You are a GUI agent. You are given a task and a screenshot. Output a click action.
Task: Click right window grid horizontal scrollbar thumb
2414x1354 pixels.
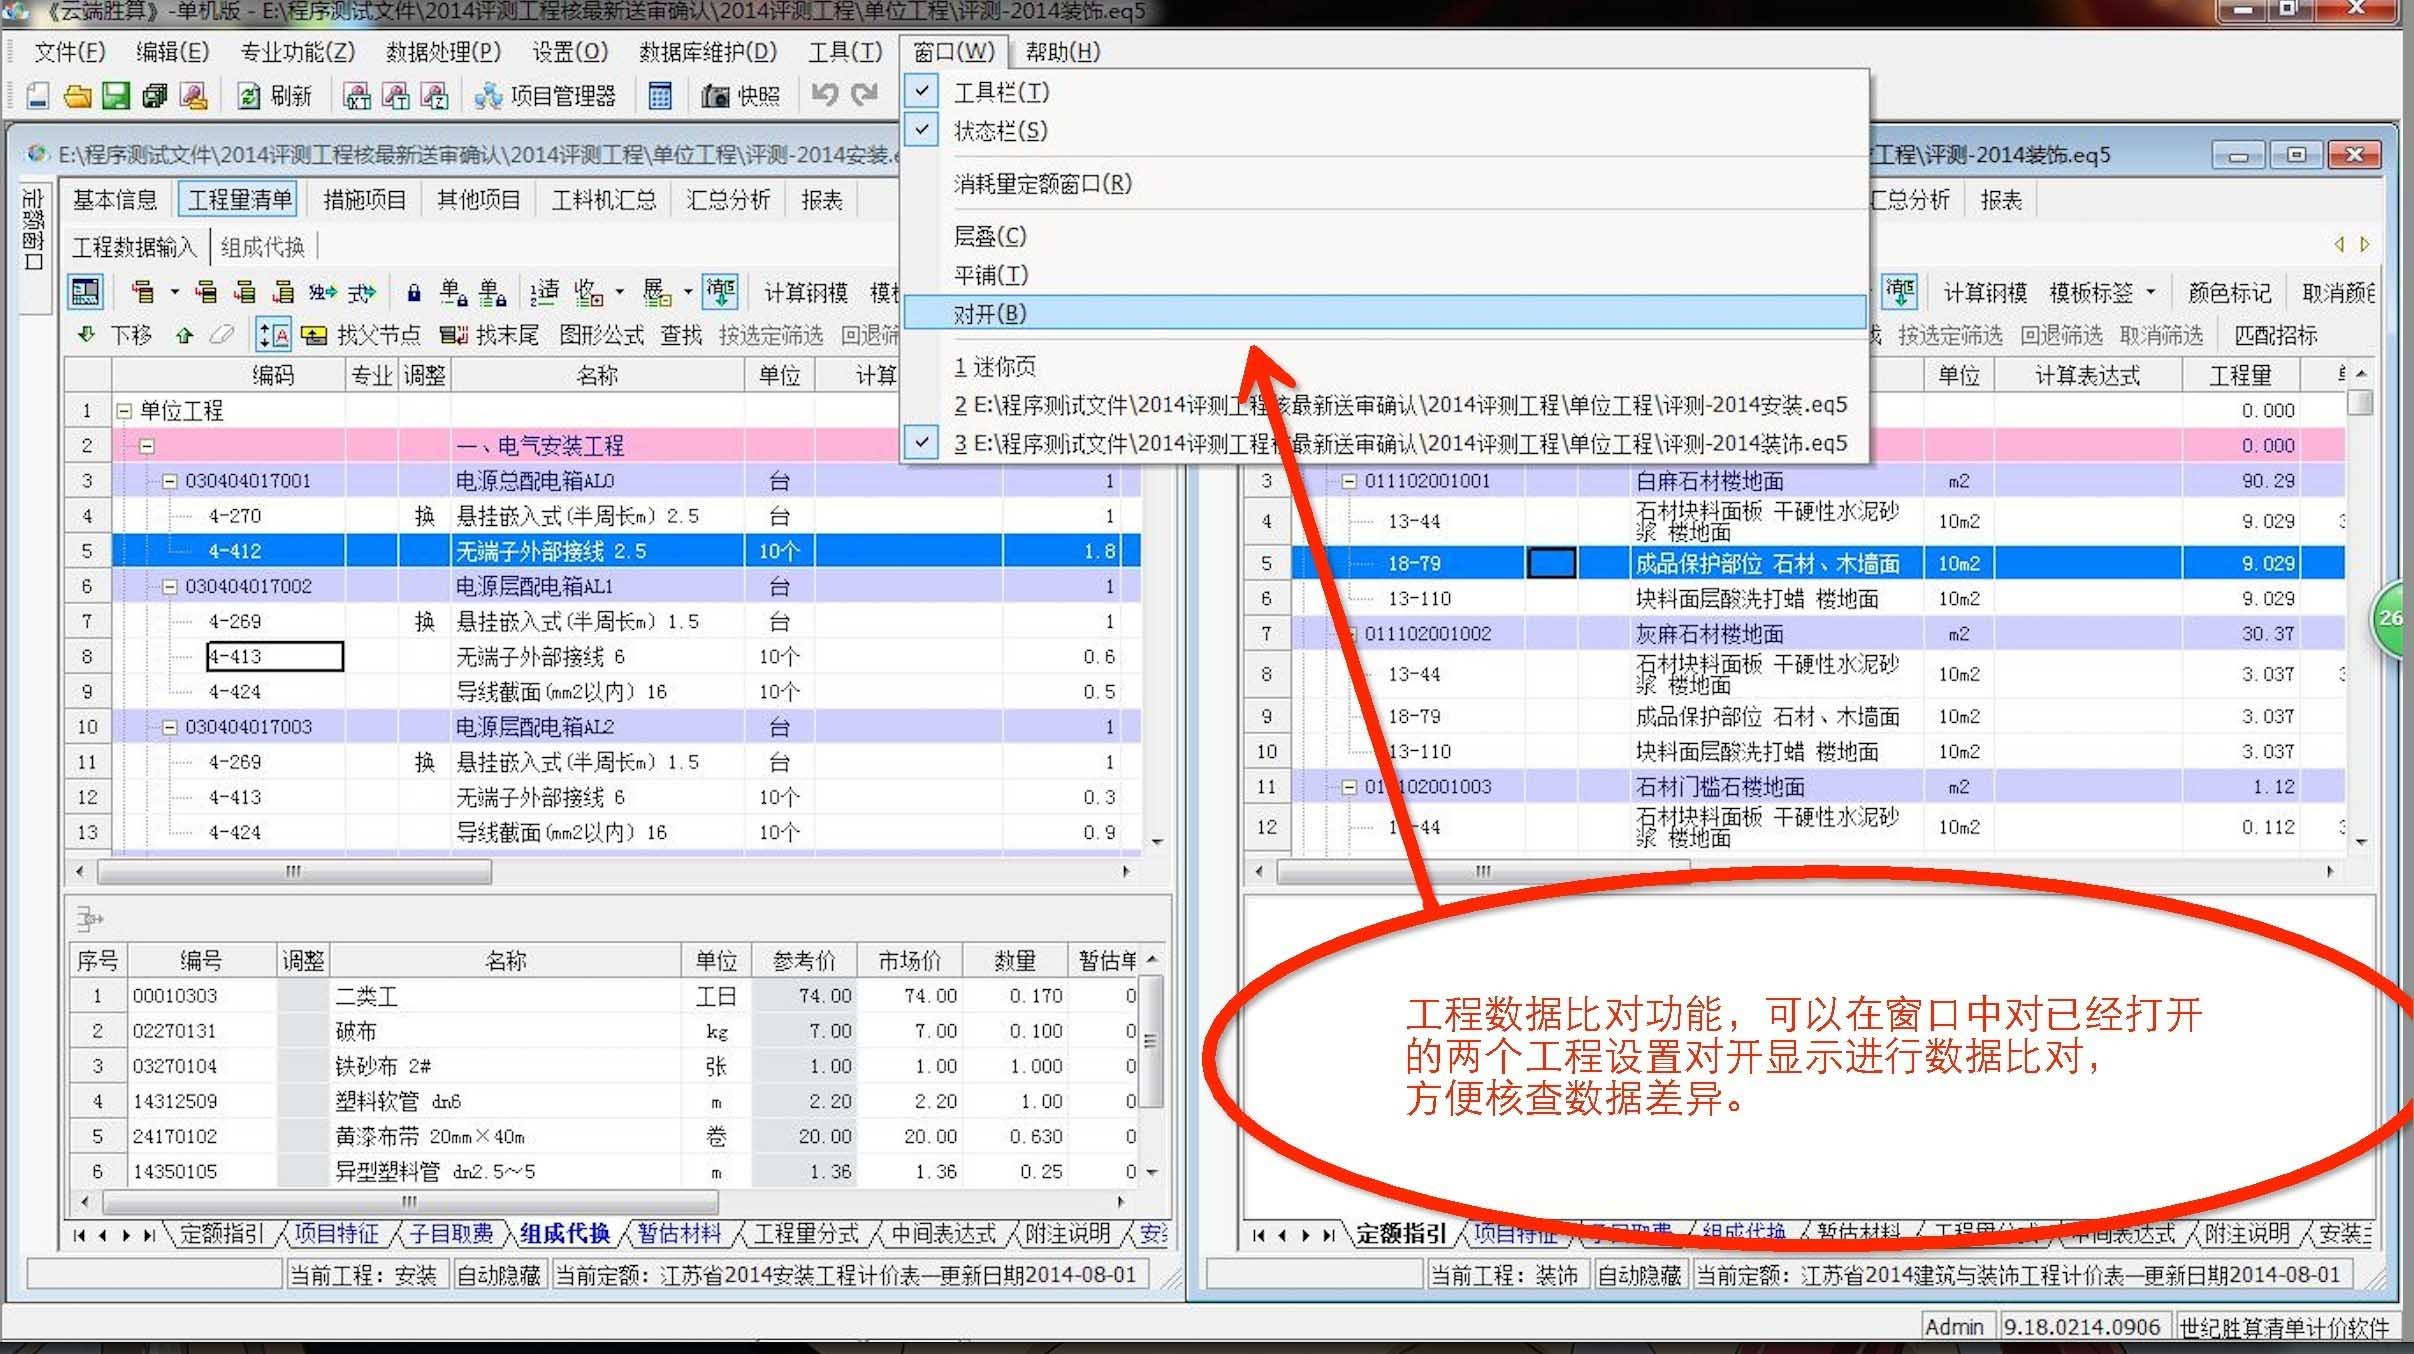pyautogui.click(x=1482, y=871)
